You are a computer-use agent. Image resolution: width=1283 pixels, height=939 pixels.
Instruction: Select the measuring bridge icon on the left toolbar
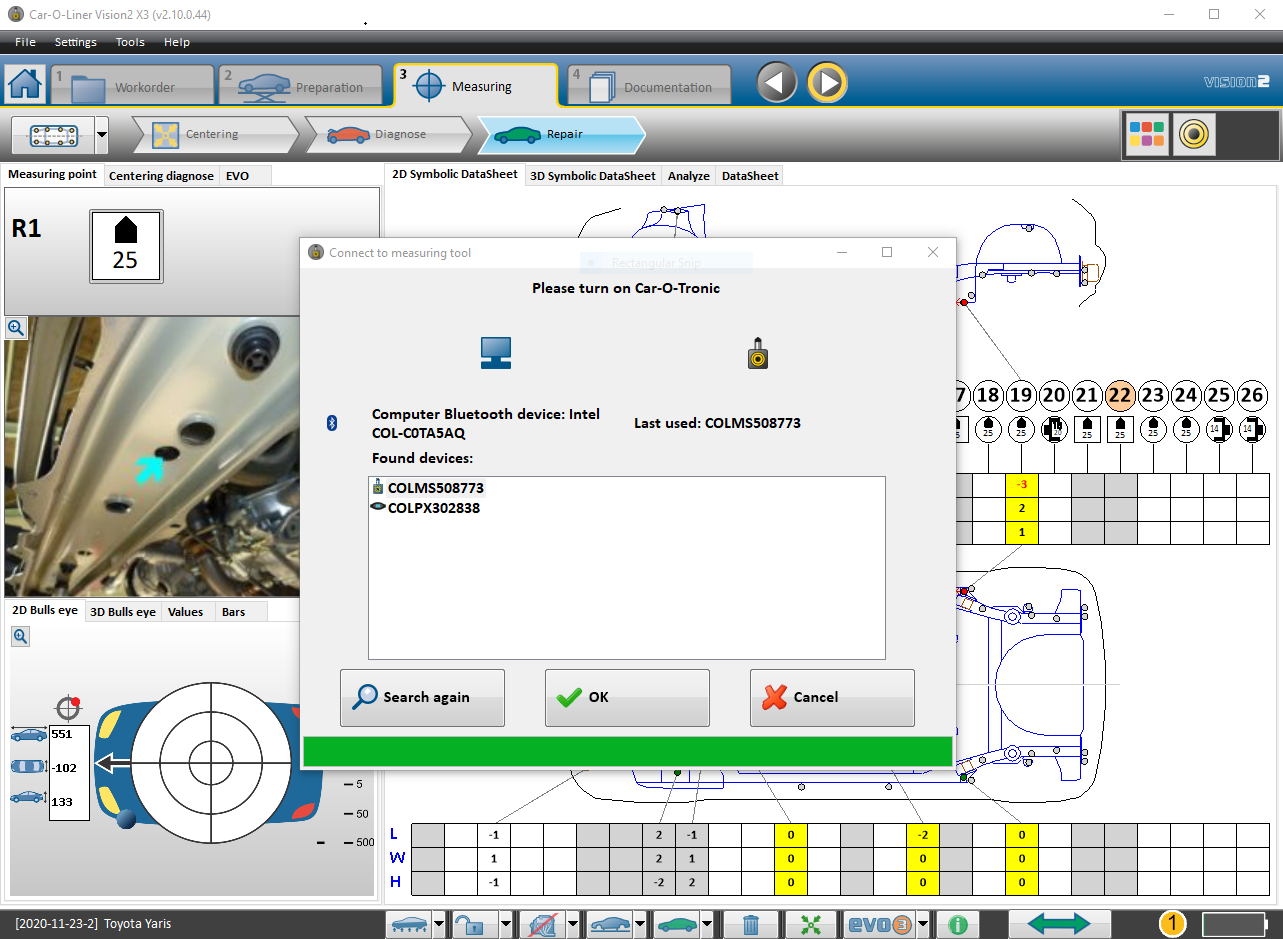click(52, 134)
